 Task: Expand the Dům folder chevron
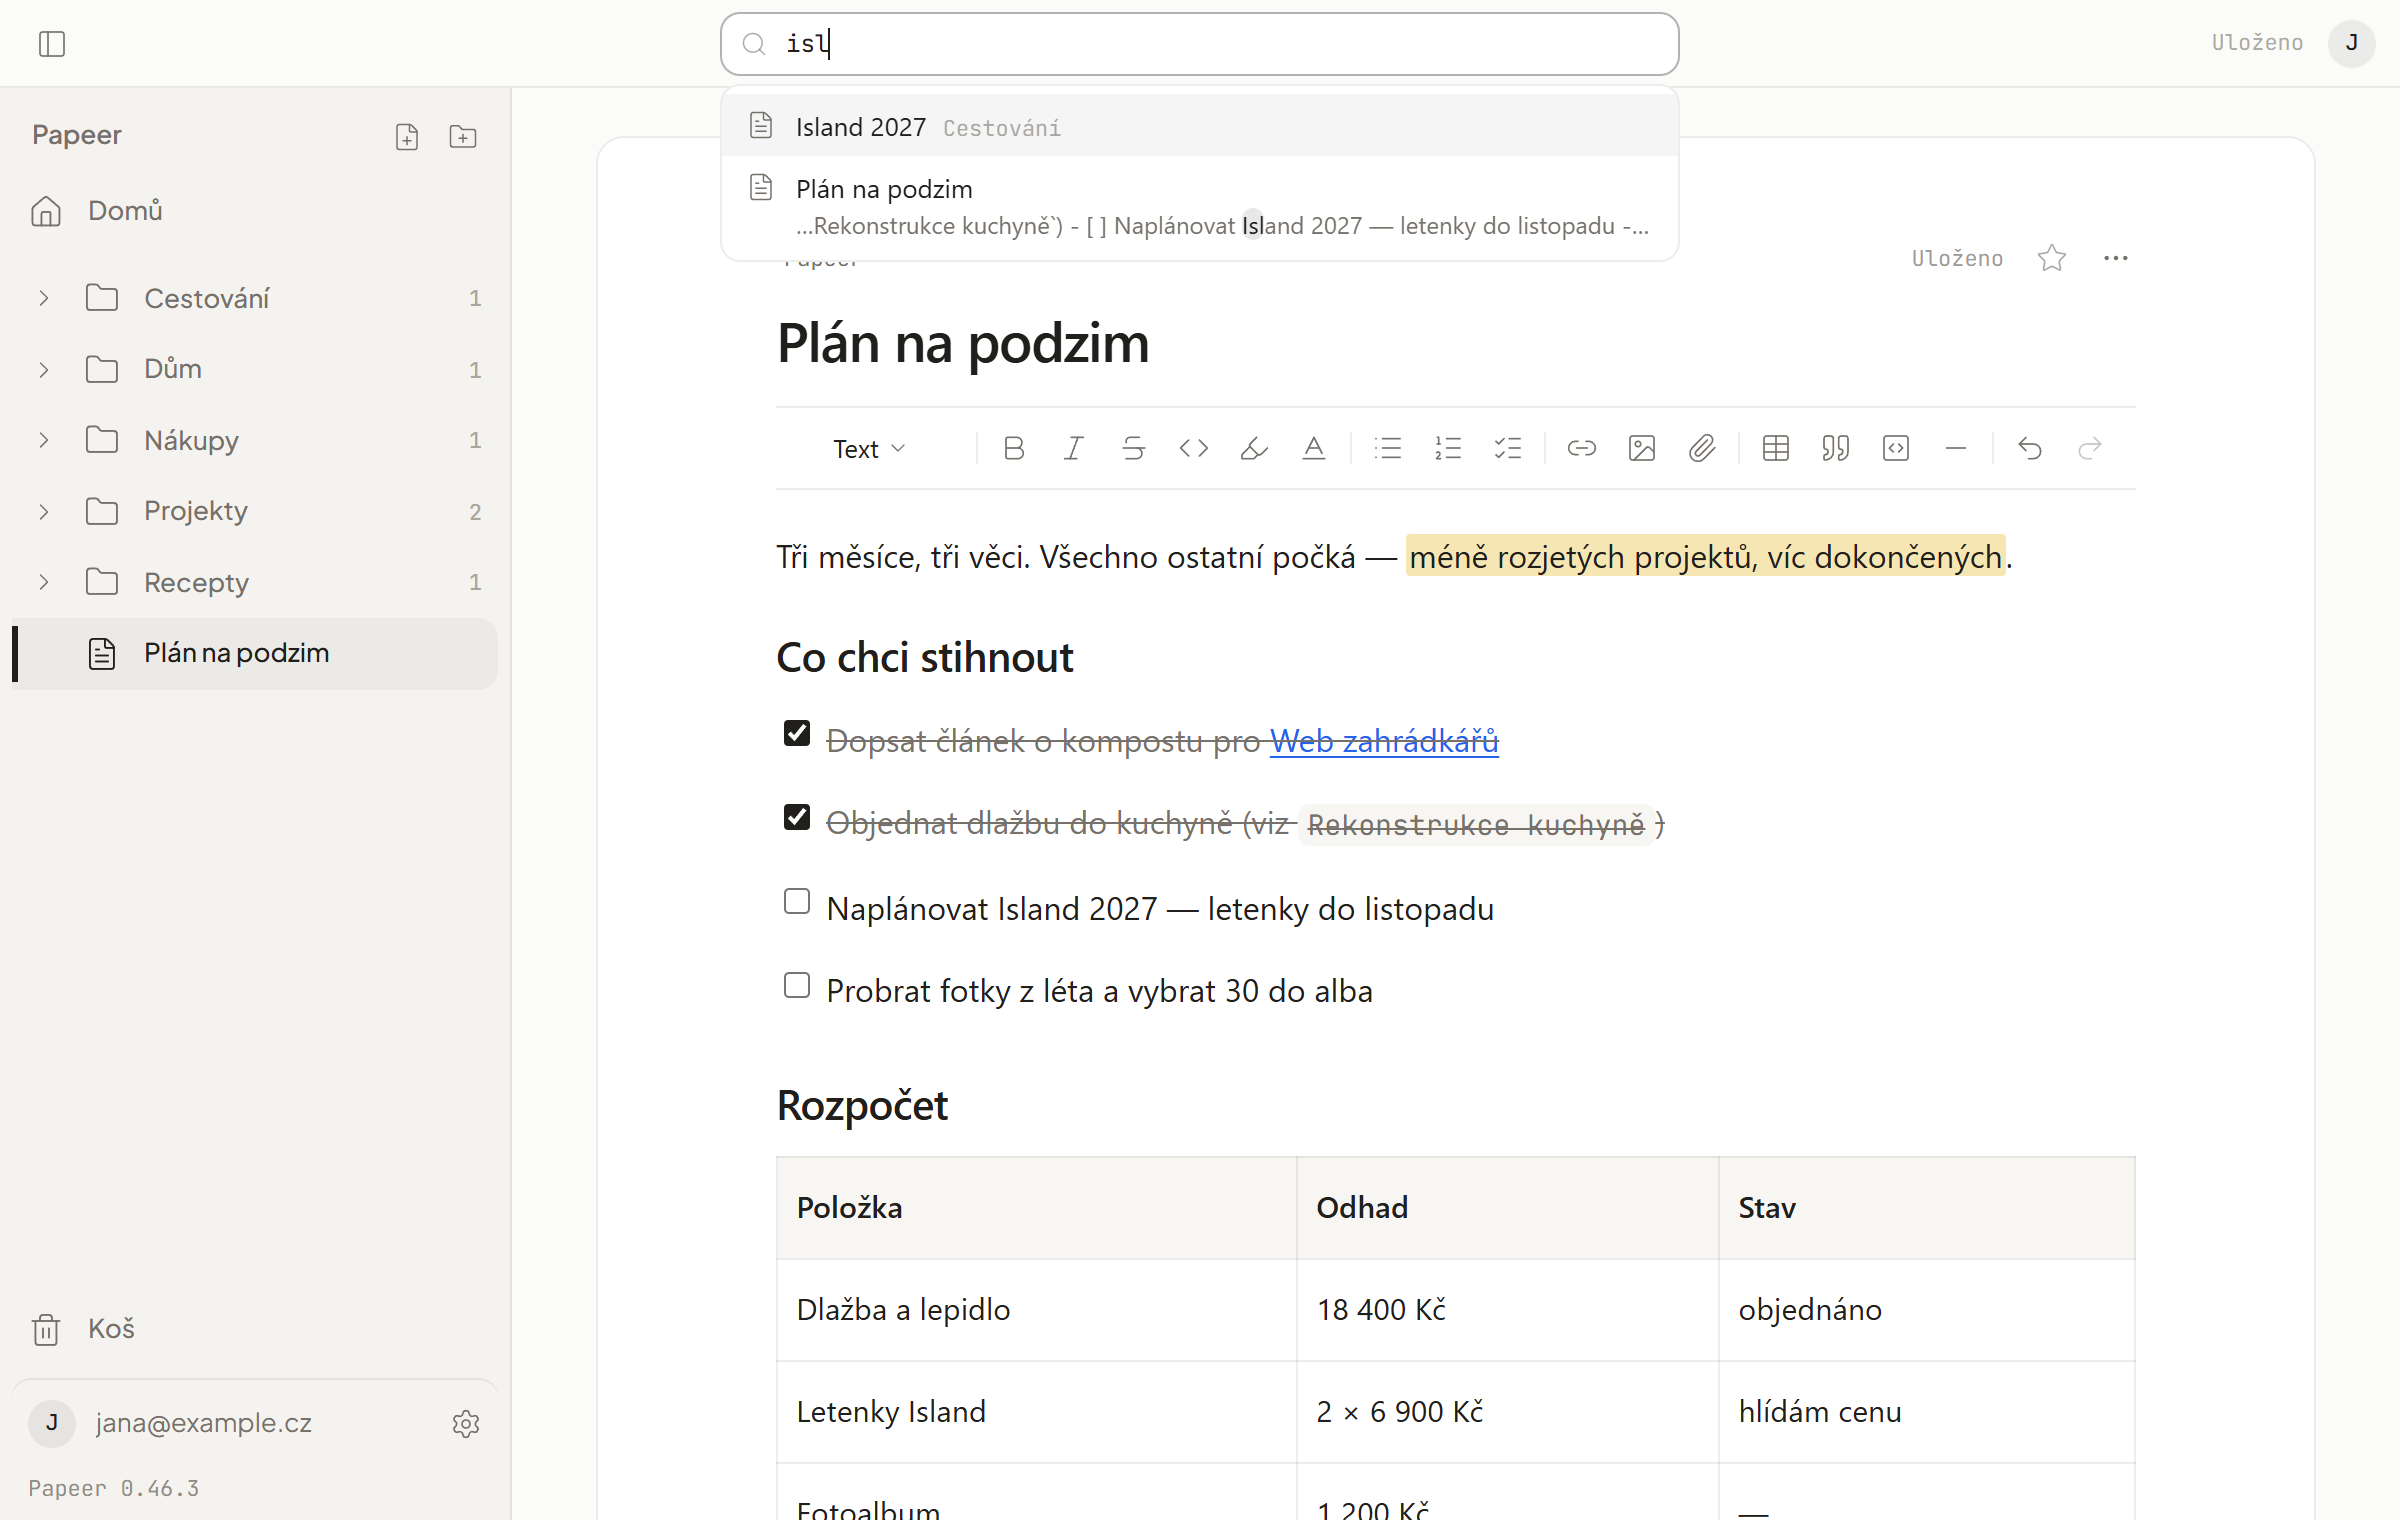pos(44,370)
